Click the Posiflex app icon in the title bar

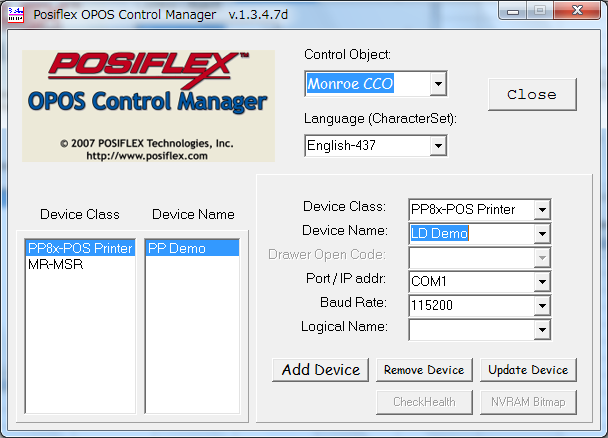[x=16, y=15]
